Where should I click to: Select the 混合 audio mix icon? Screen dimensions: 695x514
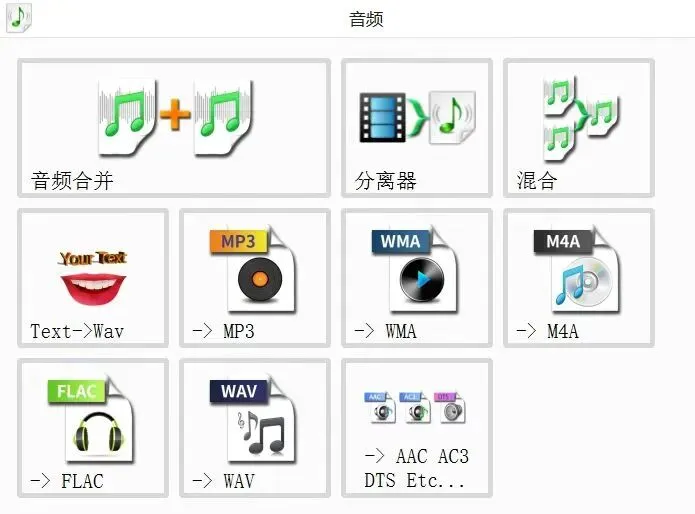[x=580, y=117]
